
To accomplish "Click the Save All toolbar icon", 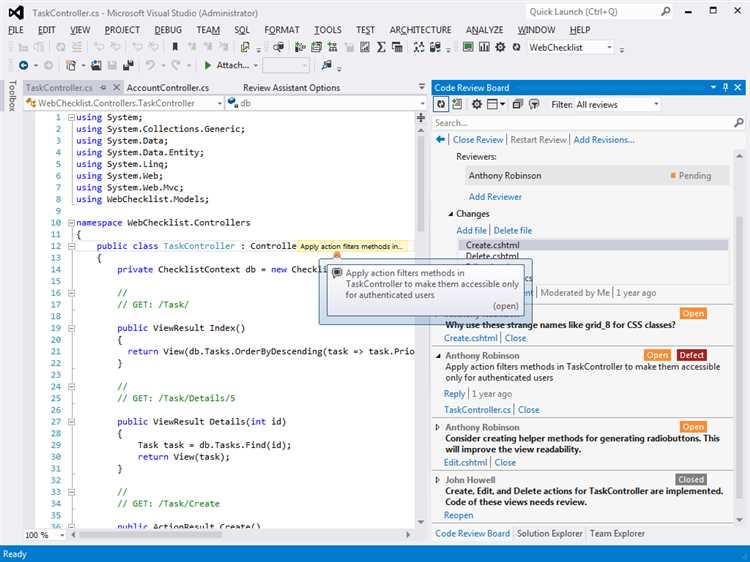I will click(128, 65).
